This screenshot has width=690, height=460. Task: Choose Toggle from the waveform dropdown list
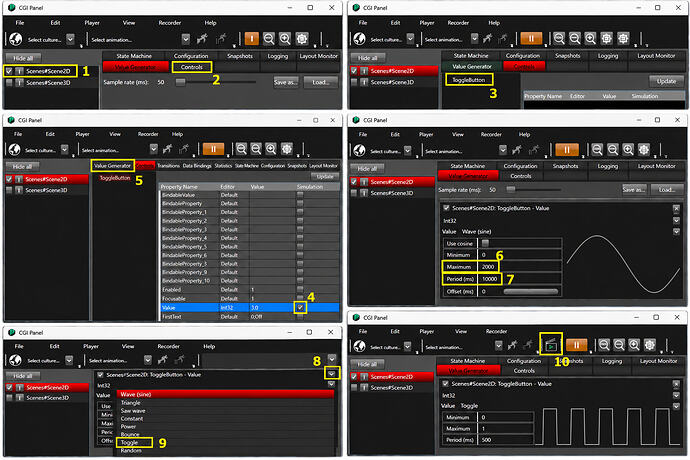(129, 442)
